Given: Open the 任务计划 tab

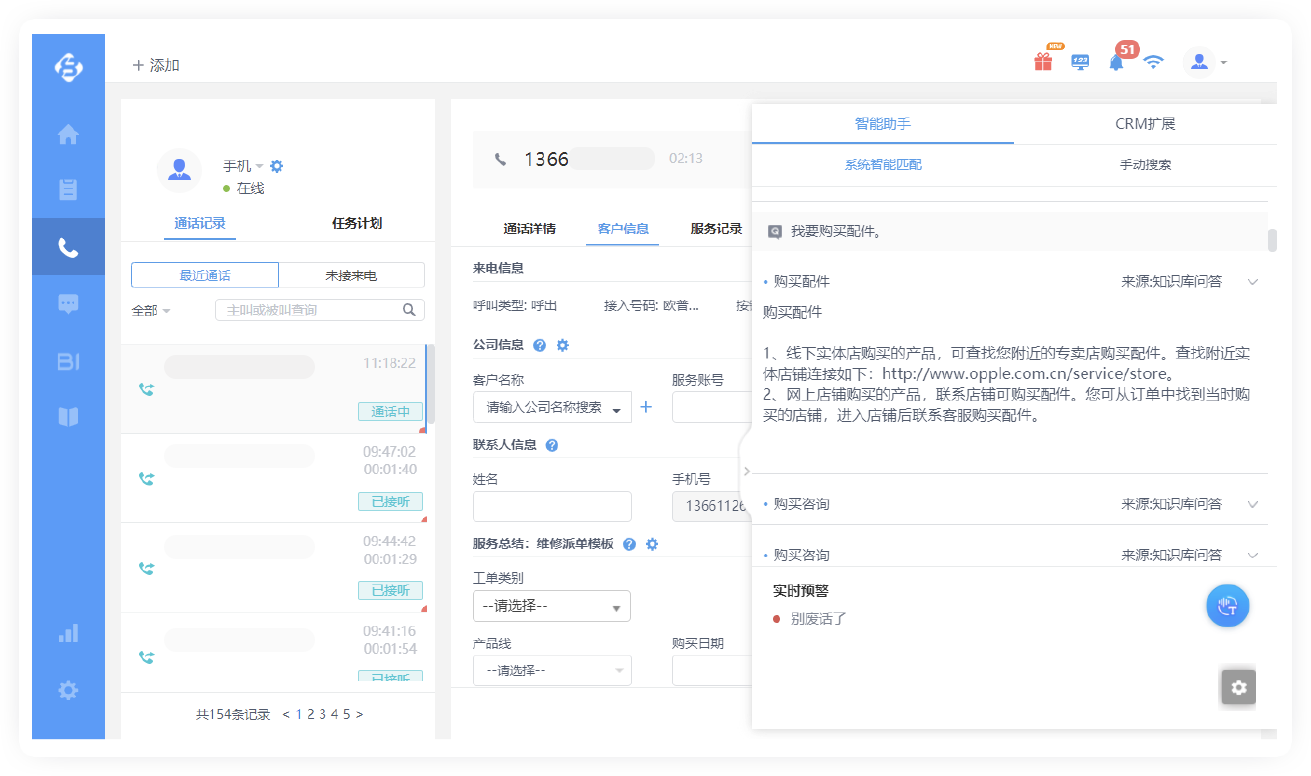Looking at the screenshot, I should 357,223.
